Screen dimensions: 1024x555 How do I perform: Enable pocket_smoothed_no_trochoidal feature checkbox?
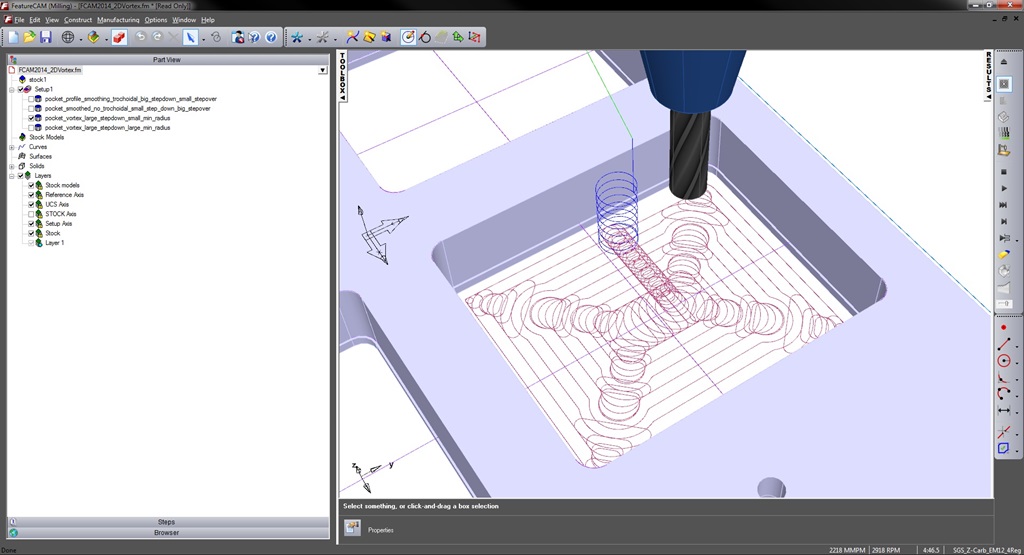pos(31,108)
